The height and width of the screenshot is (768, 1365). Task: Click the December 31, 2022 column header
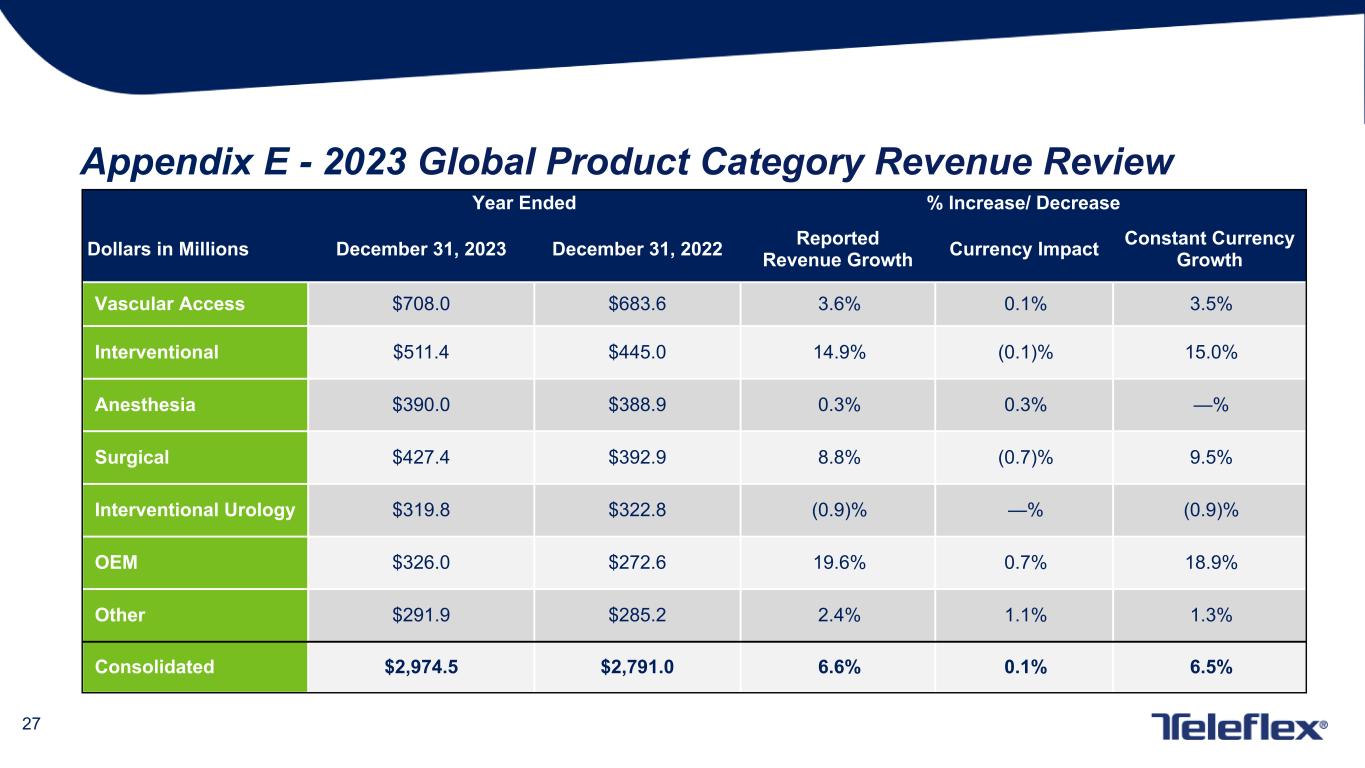(x=637, y=250)
